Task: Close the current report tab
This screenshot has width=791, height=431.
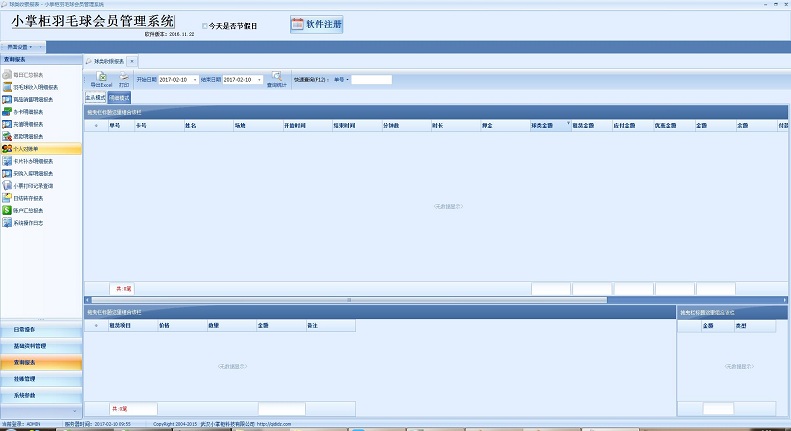Action: (132, 61)
